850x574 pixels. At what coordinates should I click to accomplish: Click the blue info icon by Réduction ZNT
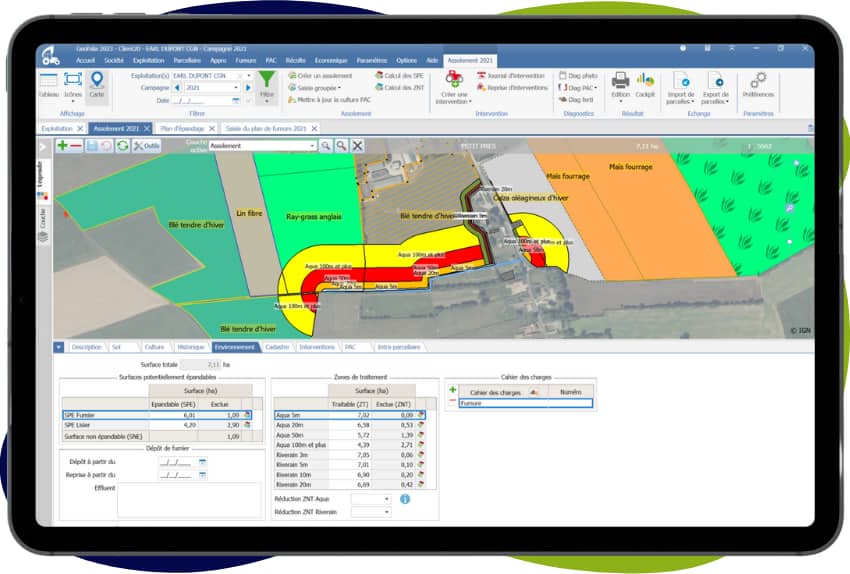pos(404,499)
